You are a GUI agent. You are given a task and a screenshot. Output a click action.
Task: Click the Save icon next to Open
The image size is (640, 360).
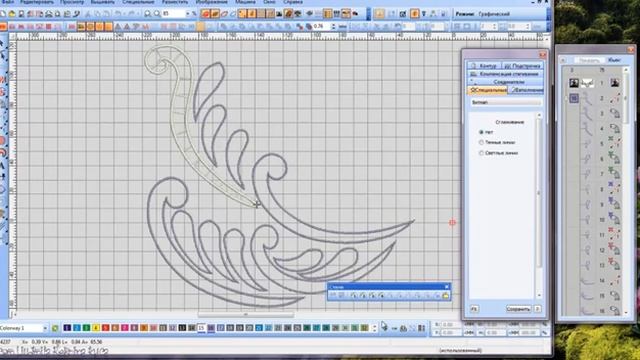pyautogui.click(x=21, y=14)
